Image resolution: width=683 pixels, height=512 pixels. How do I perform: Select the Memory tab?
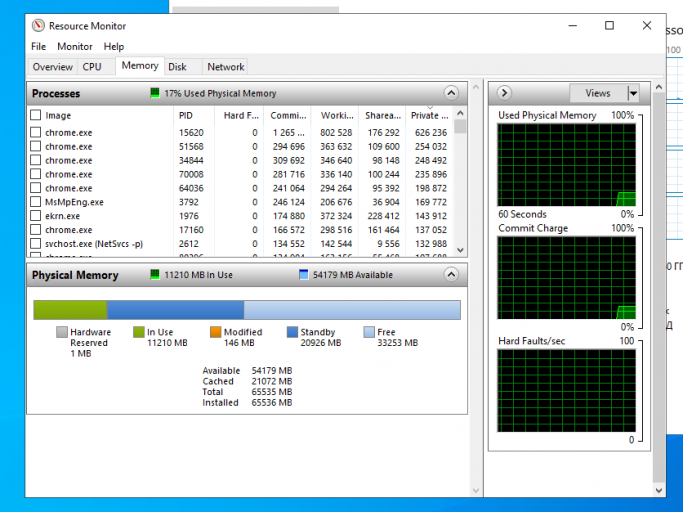[140, 66]
